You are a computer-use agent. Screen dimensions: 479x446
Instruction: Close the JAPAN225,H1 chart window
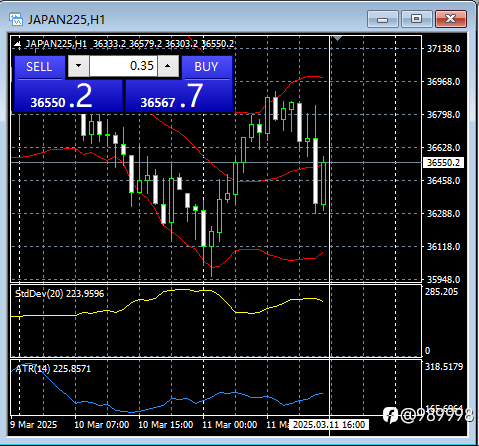tap(451, 19)
